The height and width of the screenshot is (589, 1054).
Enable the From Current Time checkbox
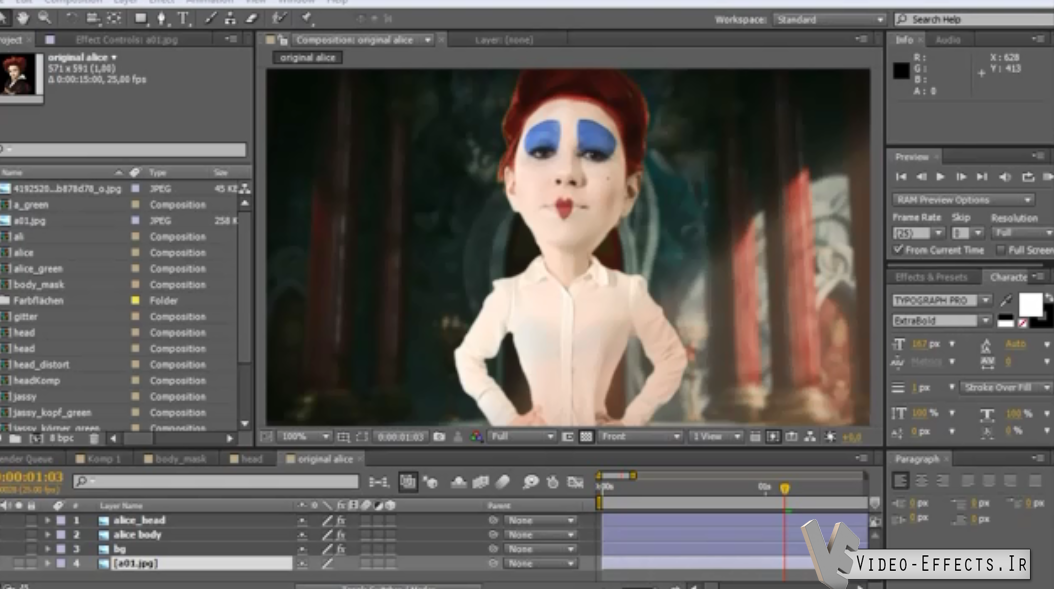[x=898, y=249]
